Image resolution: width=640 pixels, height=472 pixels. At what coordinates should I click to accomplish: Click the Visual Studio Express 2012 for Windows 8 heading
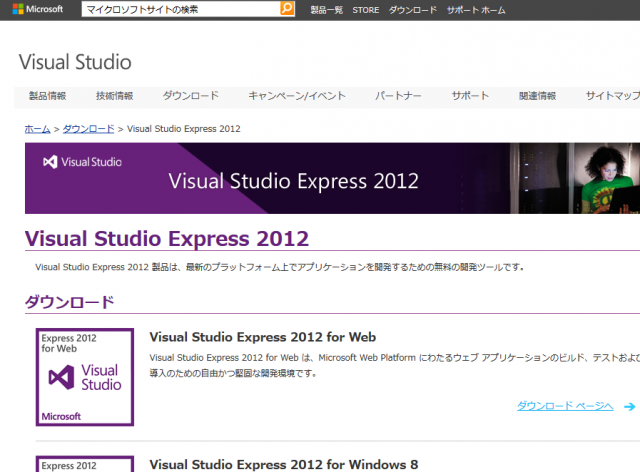284,465
